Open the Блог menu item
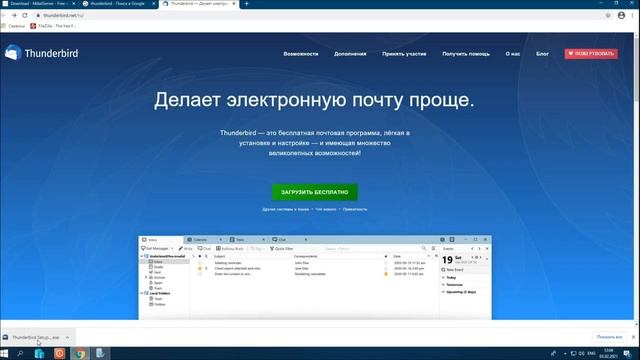 click(542, 54)
